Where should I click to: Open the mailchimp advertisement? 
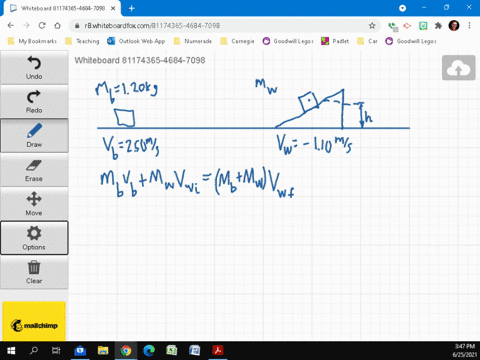pos(34,321)
